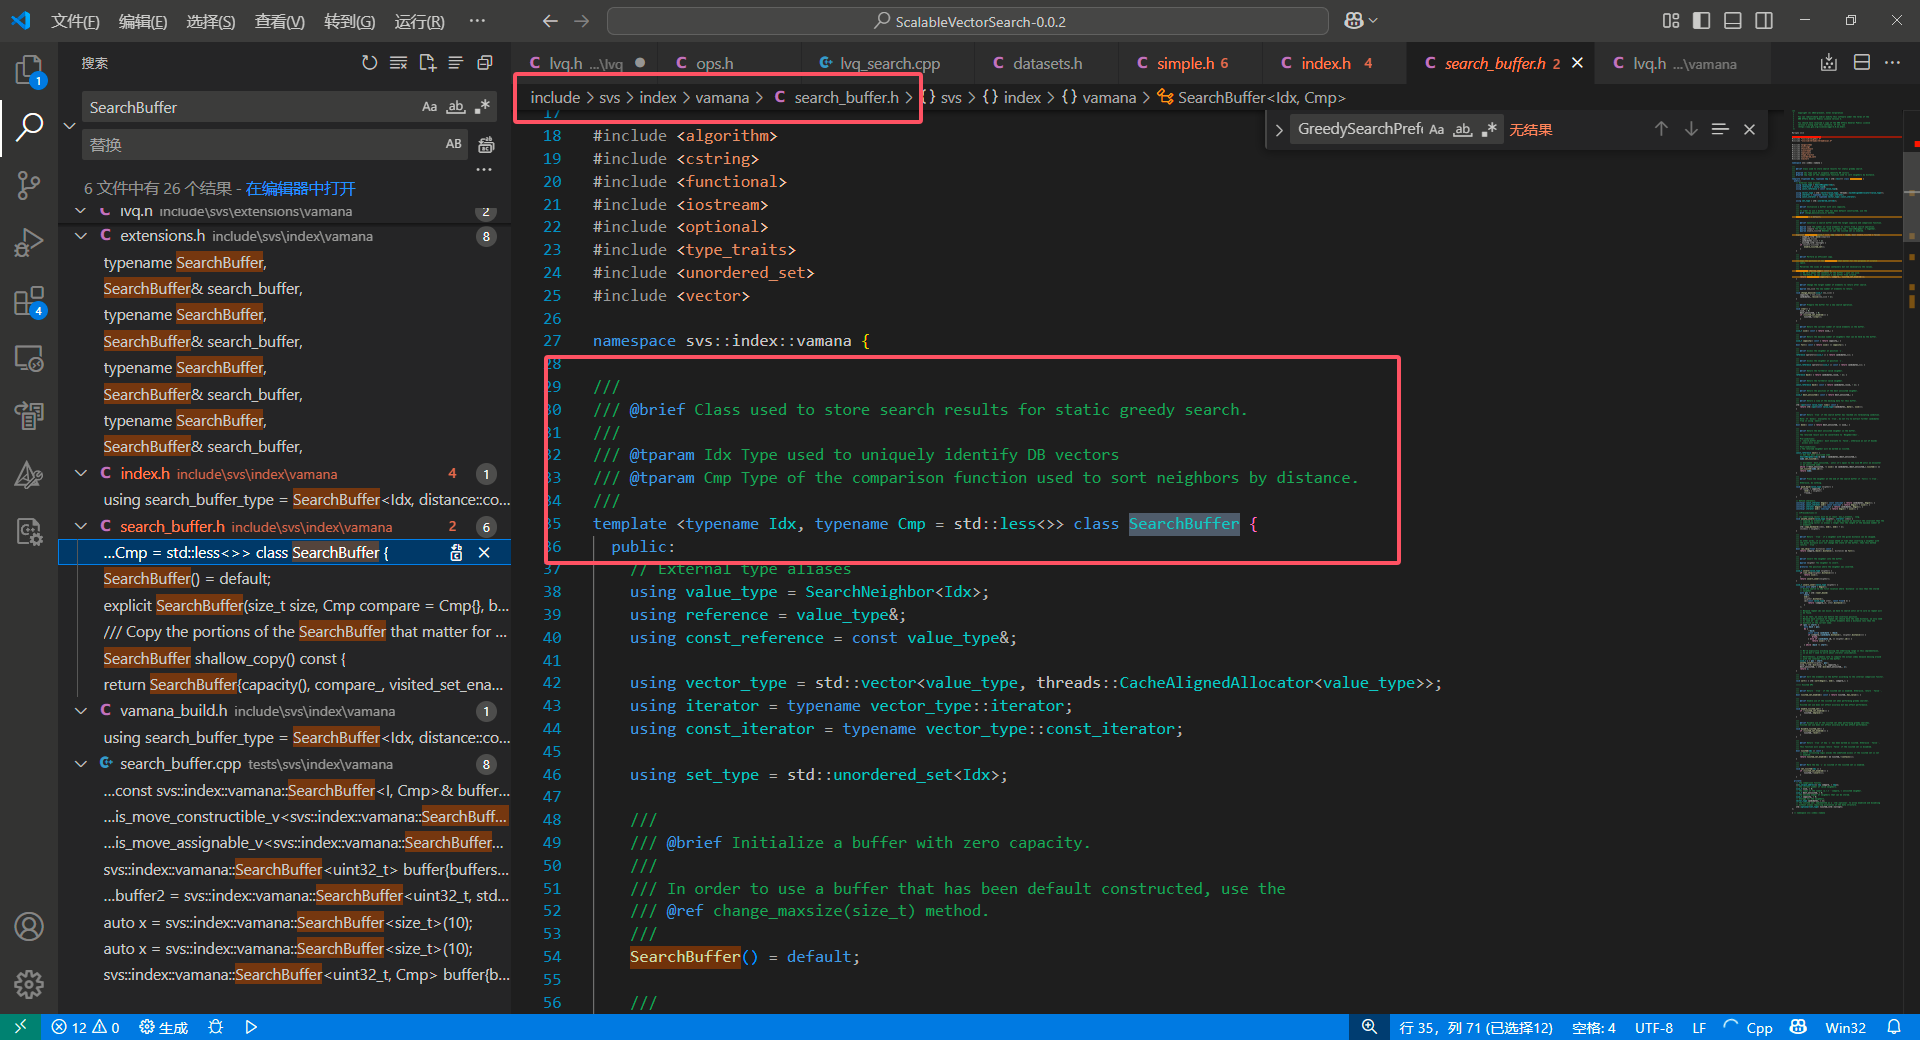
Task: Click the 在编辑器中打开 link
Action: pos(300,188)
